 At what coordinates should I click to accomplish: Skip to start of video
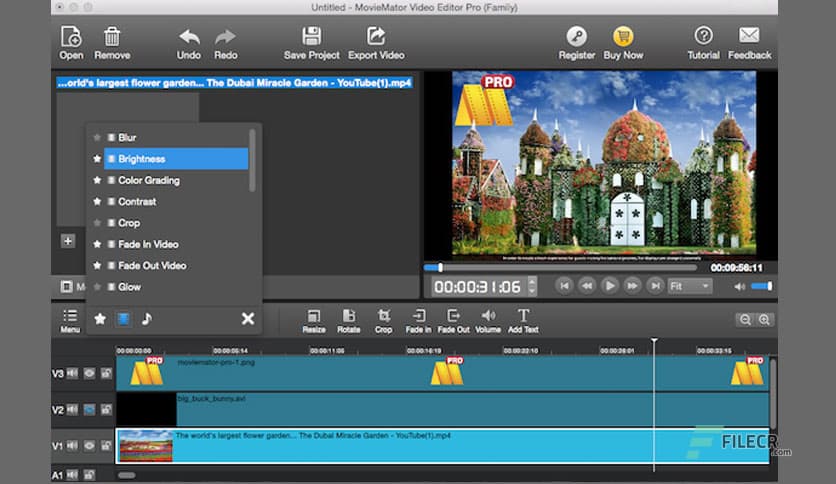pos(564,286)
